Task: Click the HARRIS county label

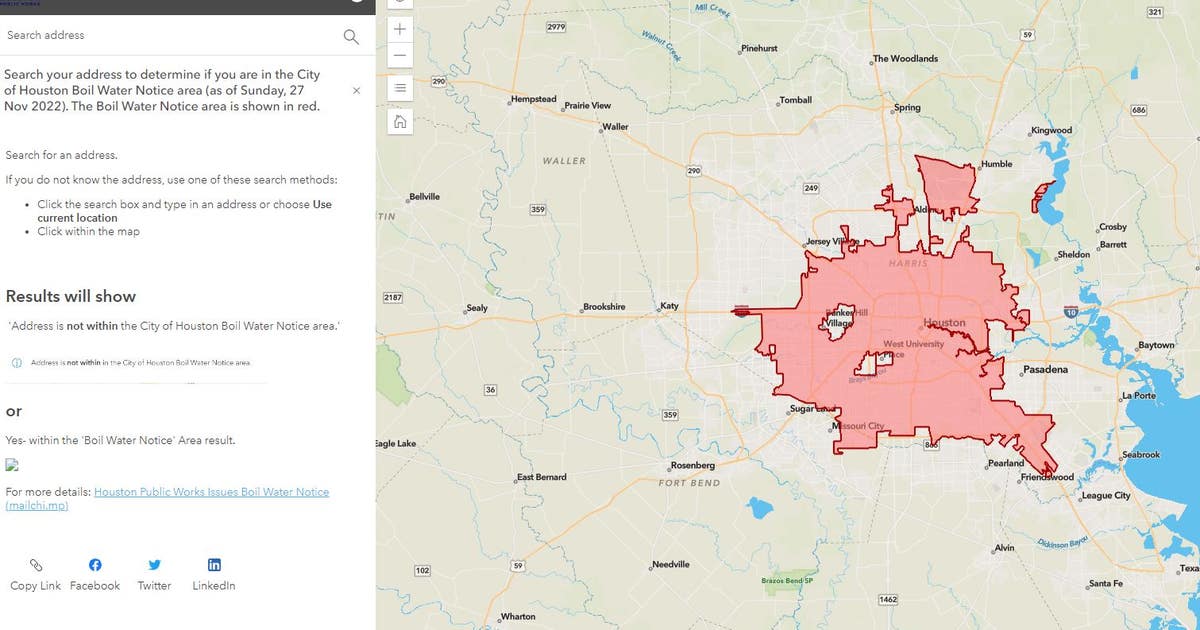Action: point(908,264)
